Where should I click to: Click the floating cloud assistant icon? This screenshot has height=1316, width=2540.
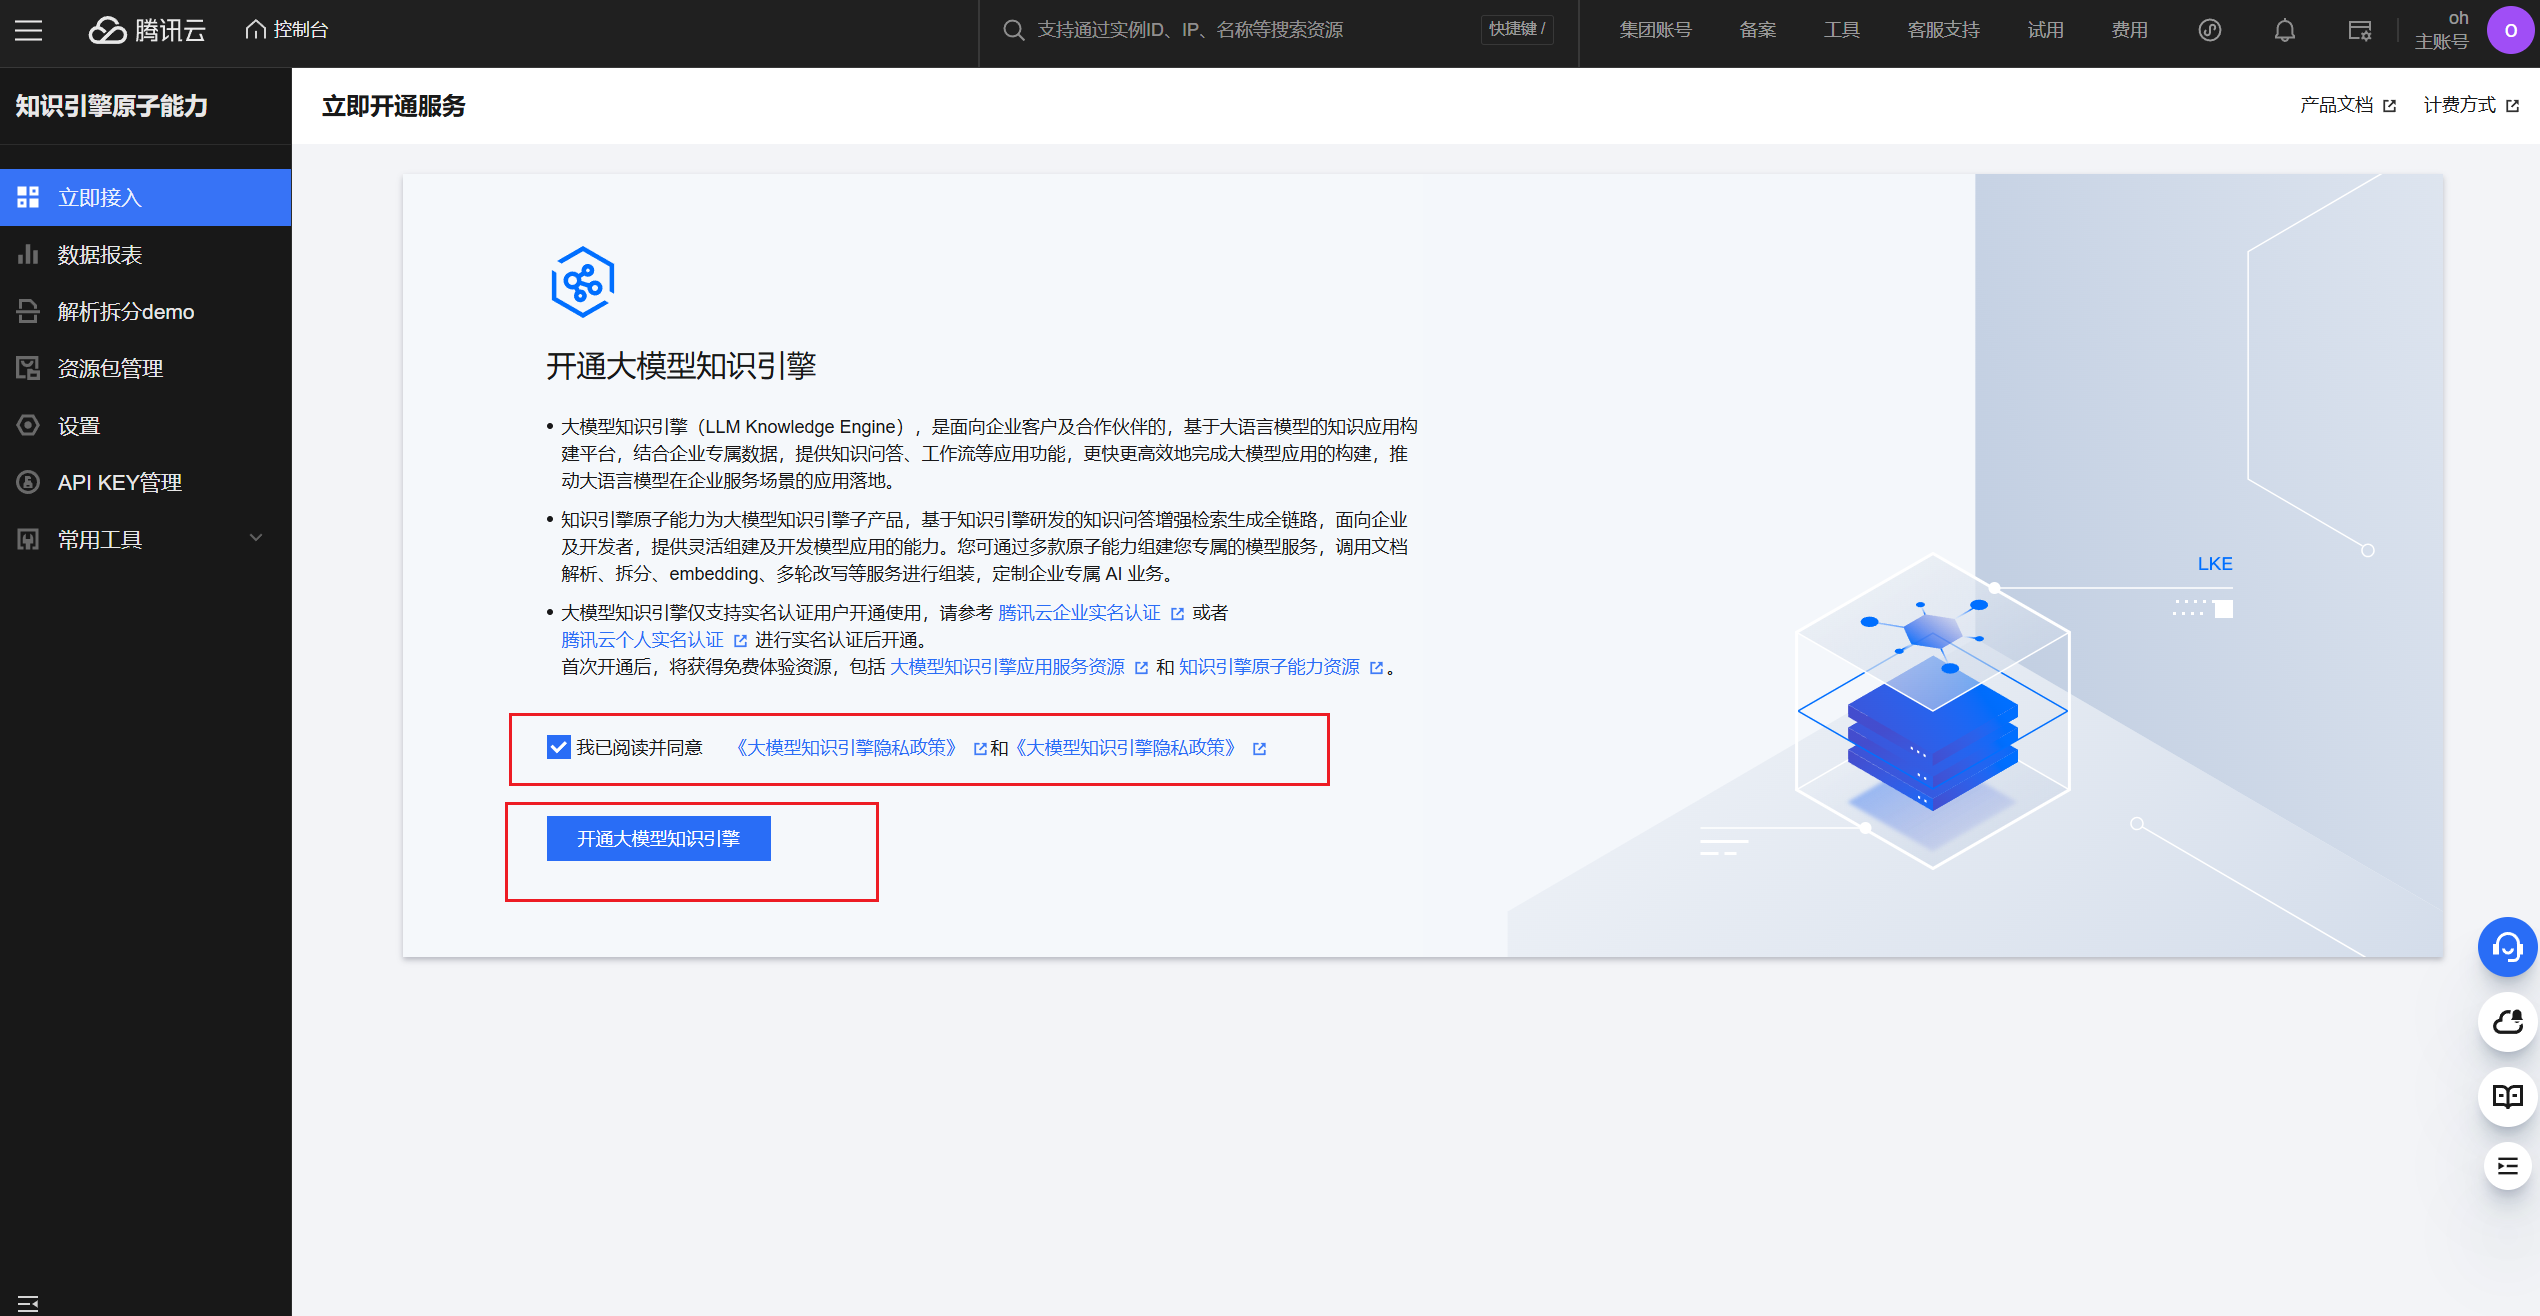coord(2507,1022)
